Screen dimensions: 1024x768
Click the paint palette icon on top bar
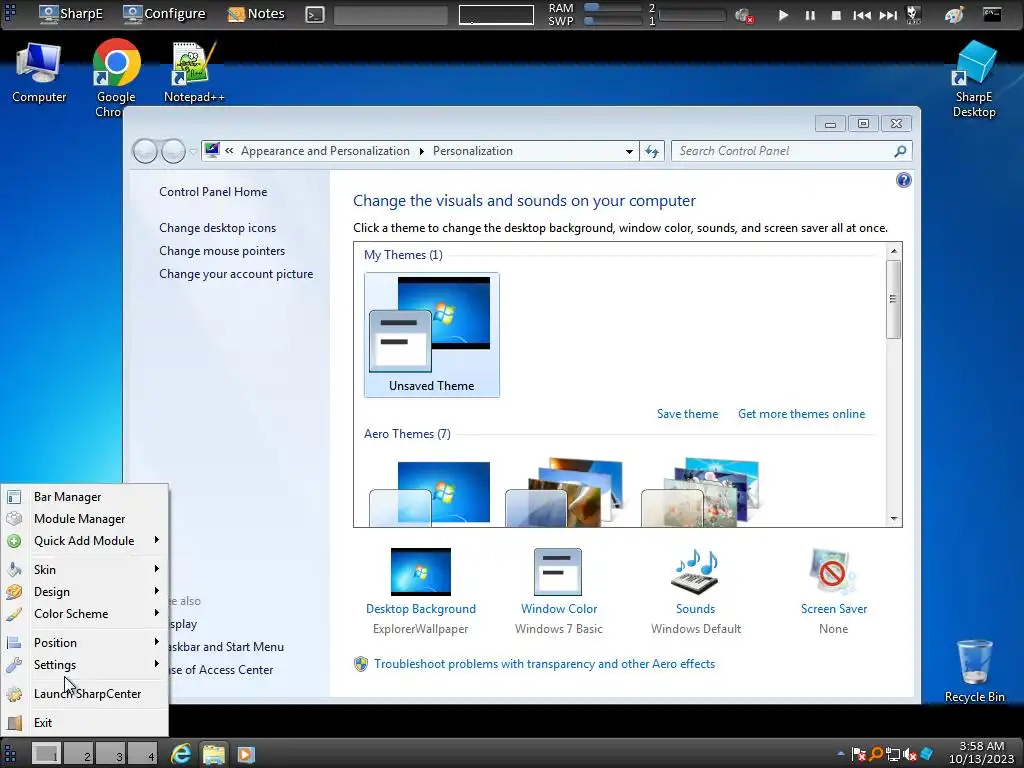click(954, 14)
